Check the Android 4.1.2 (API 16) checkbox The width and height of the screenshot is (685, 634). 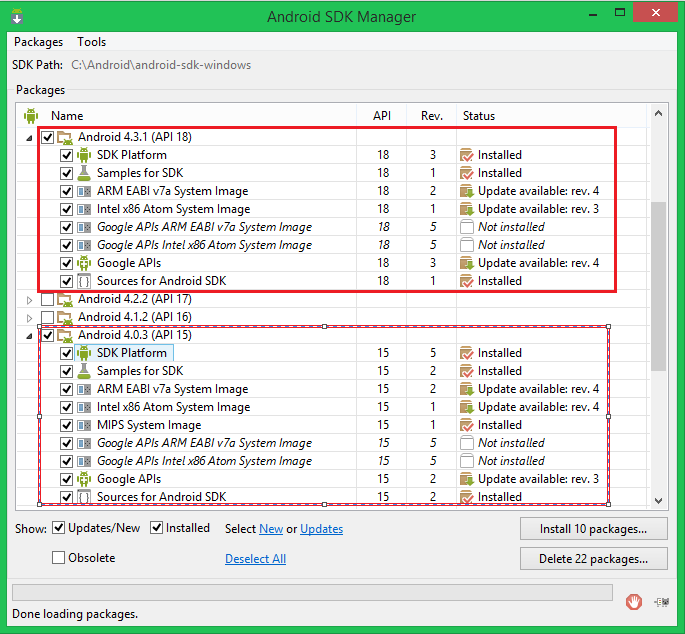click(47, 317)
